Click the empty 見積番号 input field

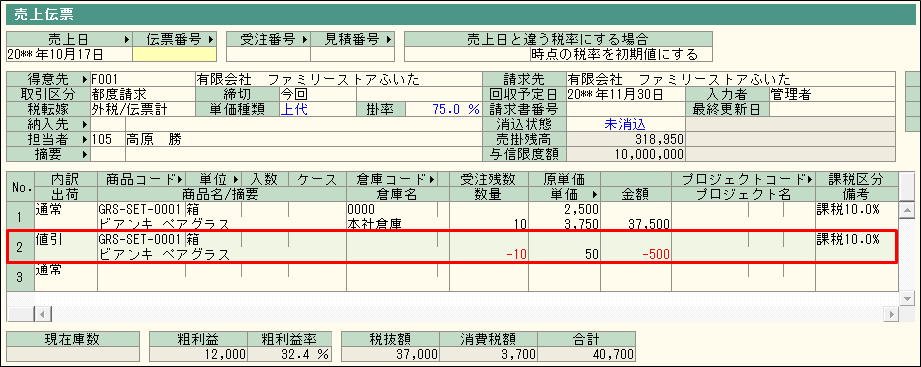352,55
